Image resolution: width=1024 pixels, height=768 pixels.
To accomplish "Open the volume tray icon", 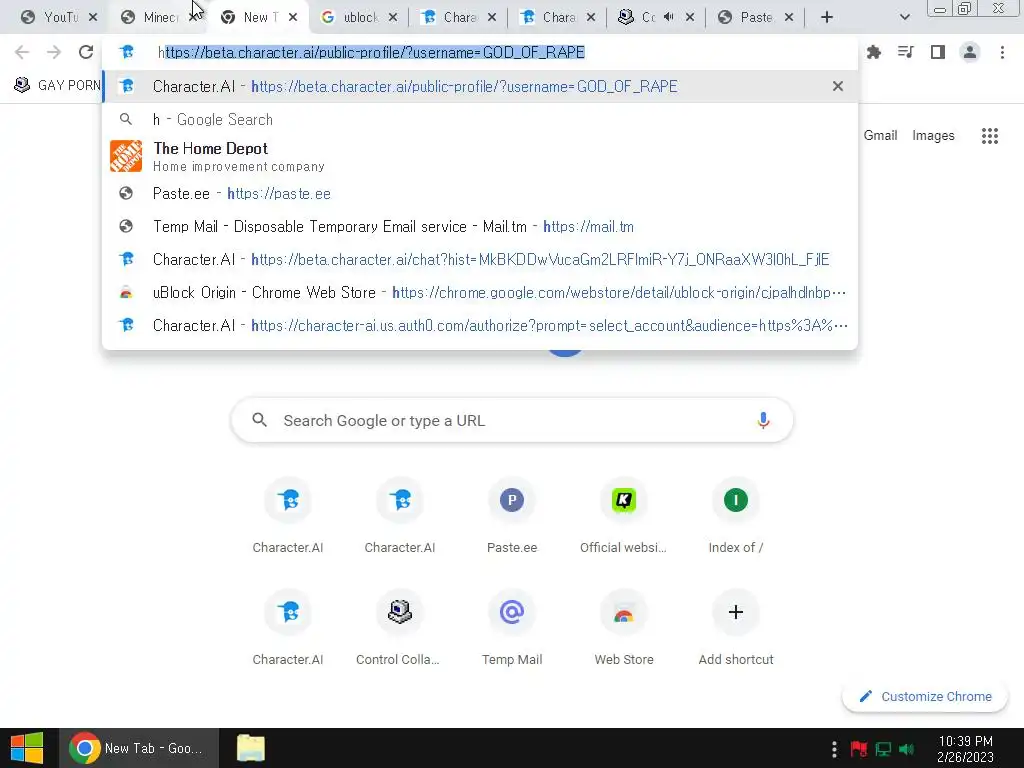I will pyautogui.click(x=906, y=748).
